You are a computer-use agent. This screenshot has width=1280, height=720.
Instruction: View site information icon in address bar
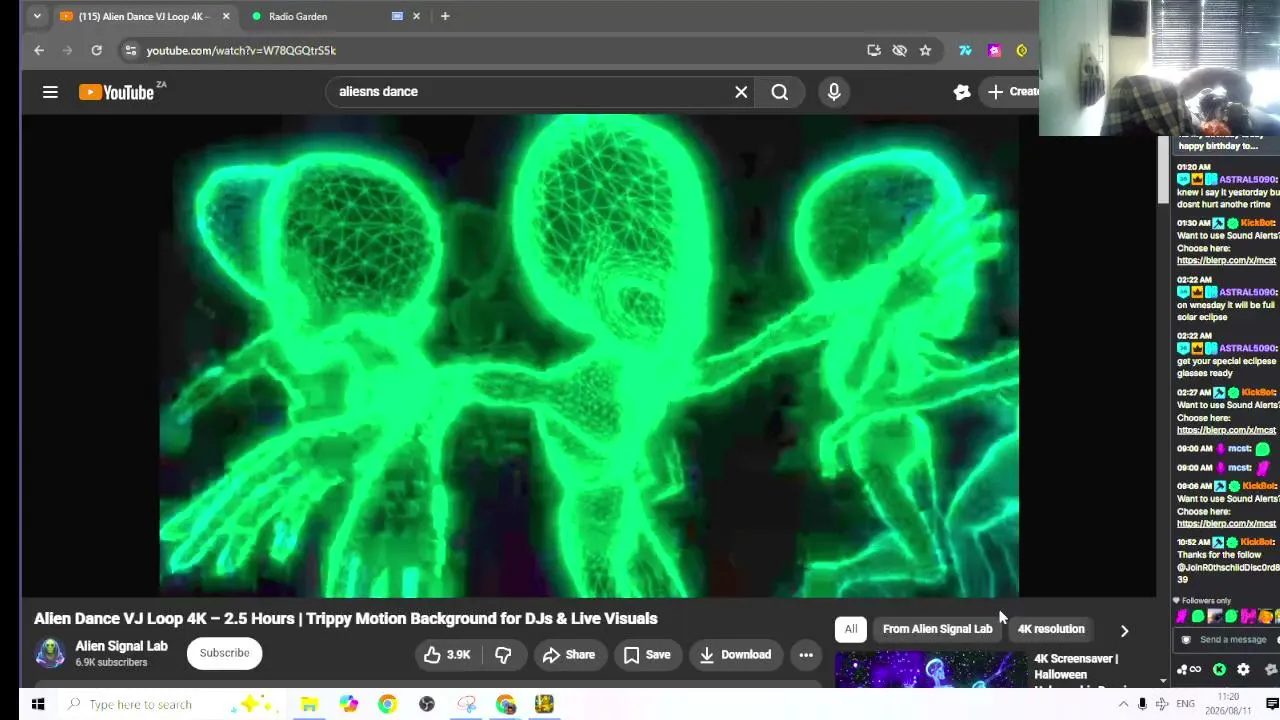(x=130, y=50)
